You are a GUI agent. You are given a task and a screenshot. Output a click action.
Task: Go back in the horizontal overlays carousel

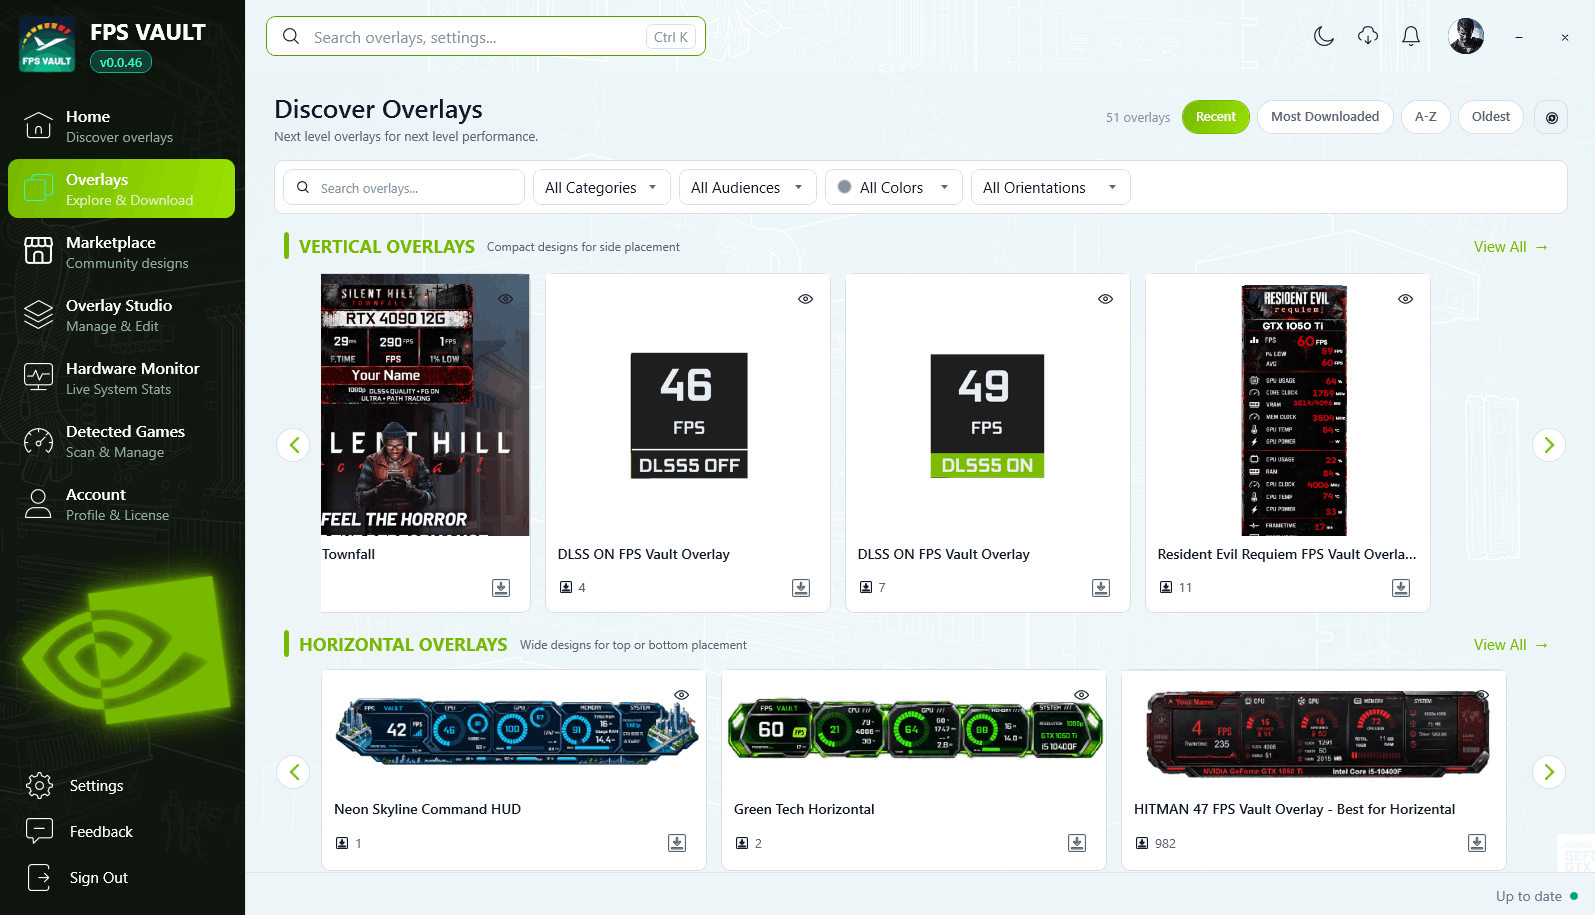(294, 772)
